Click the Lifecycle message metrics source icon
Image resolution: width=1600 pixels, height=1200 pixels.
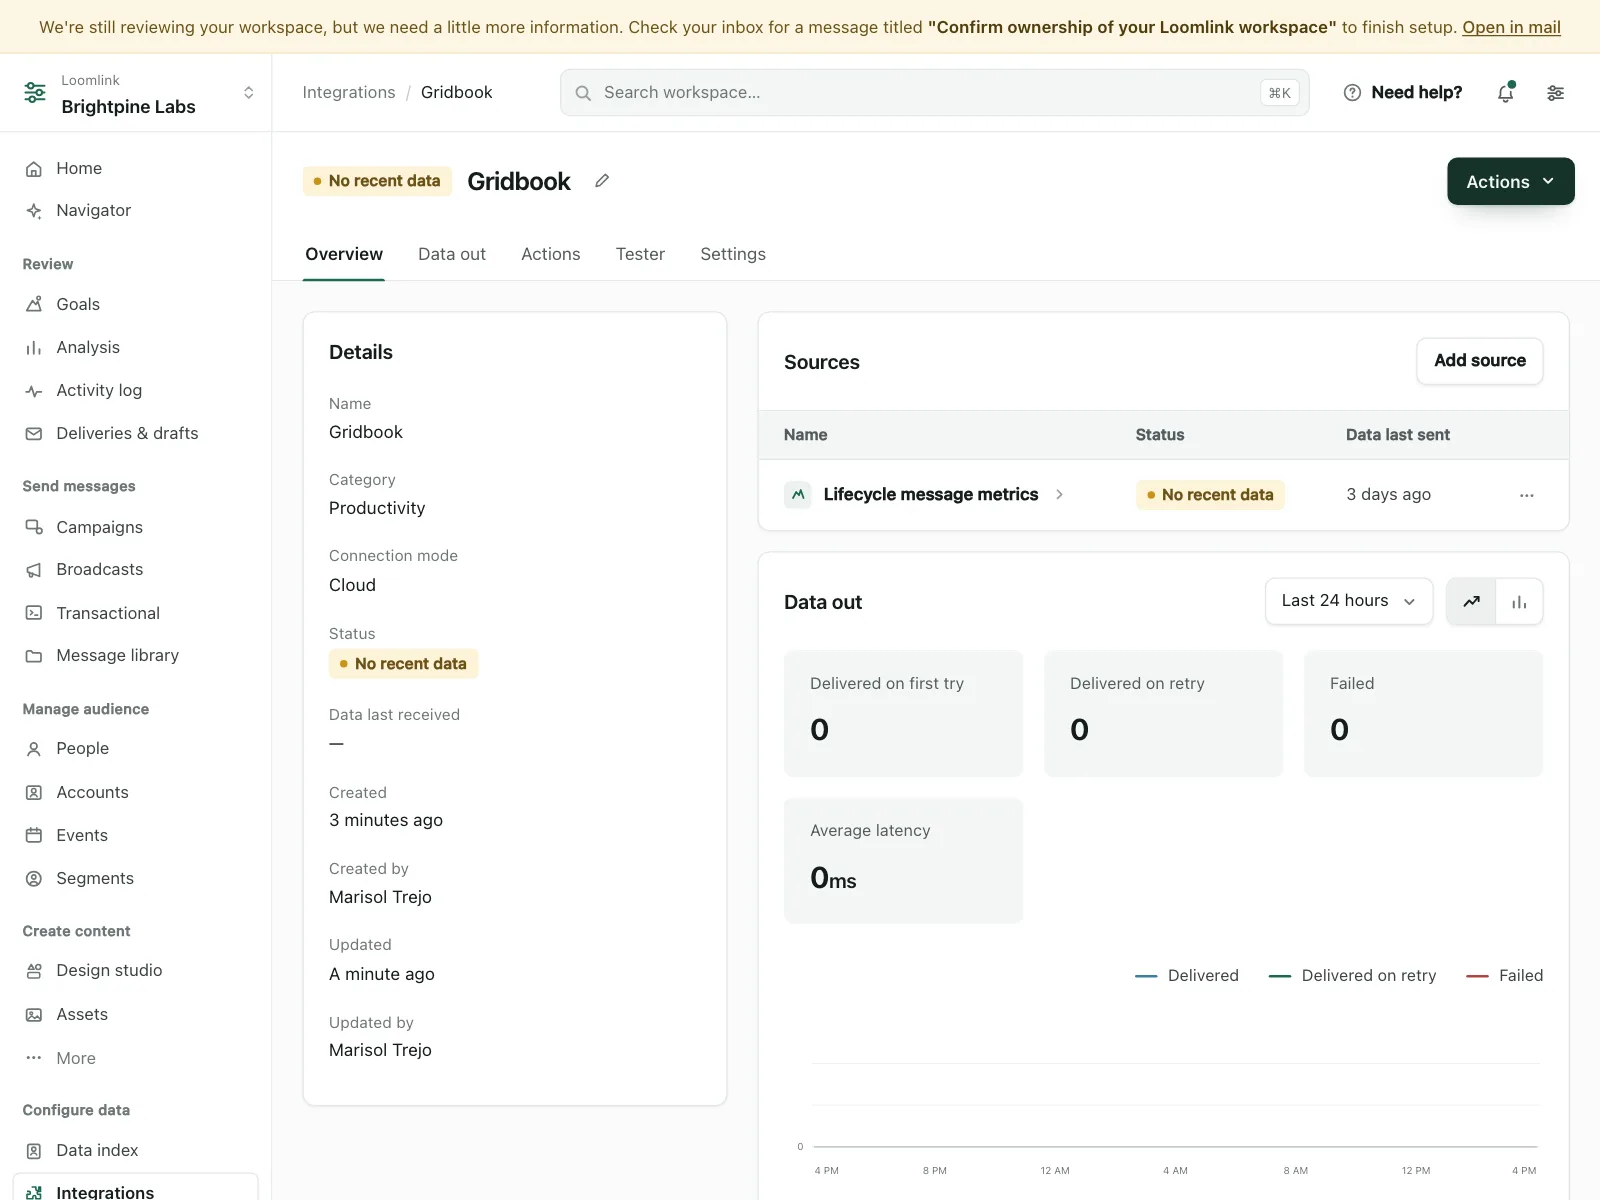tap(798, 495)
